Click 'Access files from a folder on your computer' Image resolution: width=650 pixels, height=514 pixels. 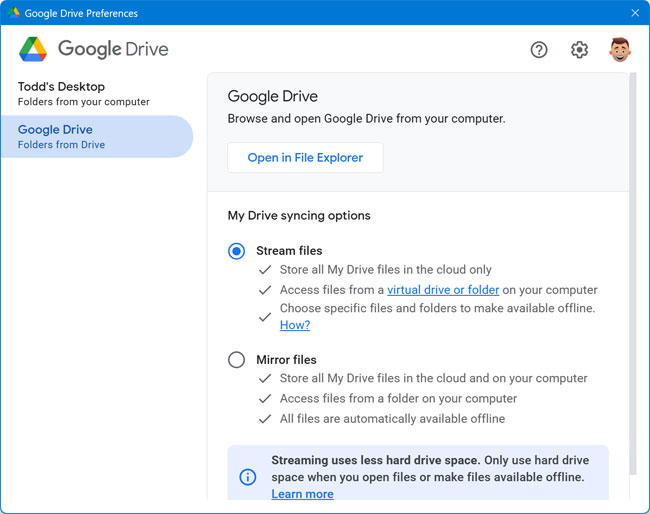click(x=398, y=398)
